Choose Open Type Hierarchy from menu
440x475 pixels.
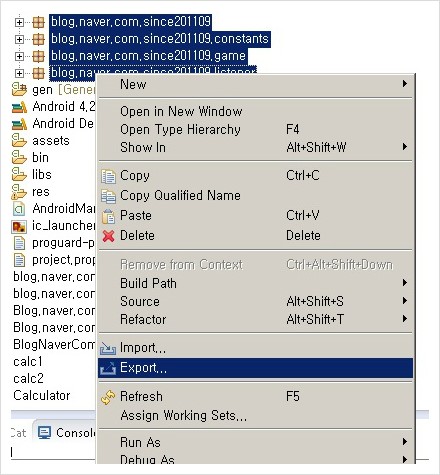(255, 129)
